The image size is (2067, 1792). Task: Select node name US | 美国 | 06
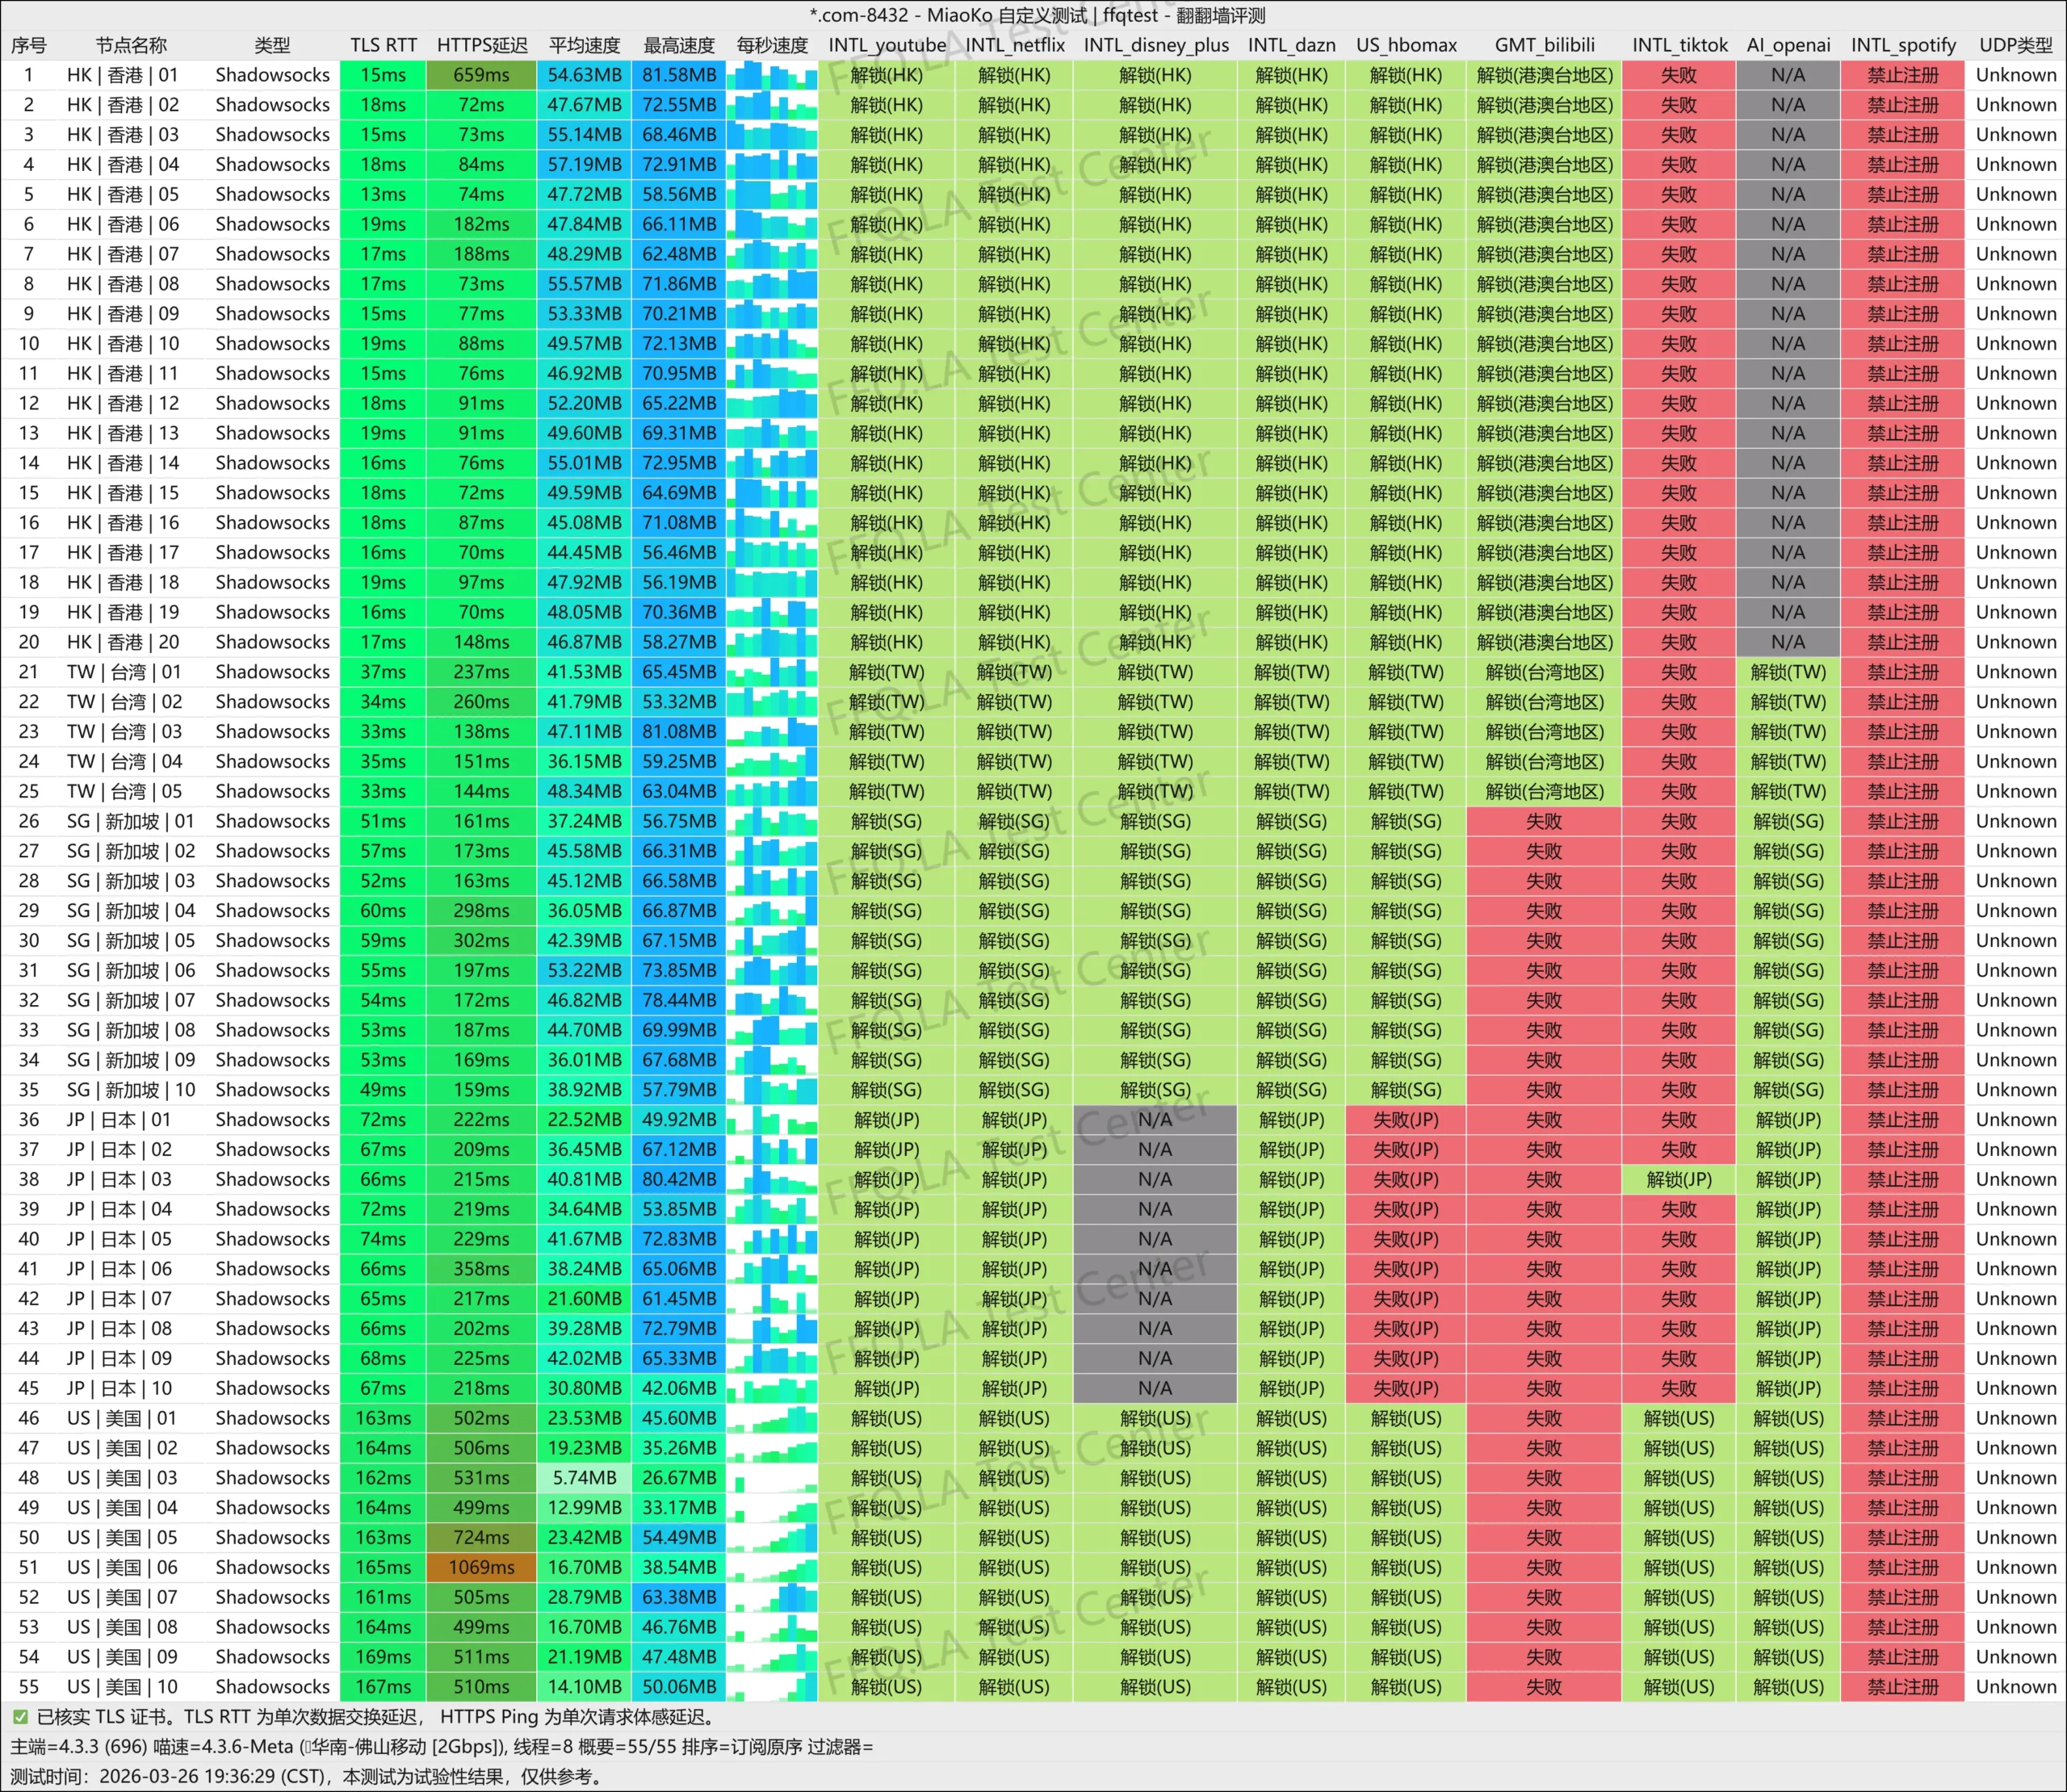123,1567
